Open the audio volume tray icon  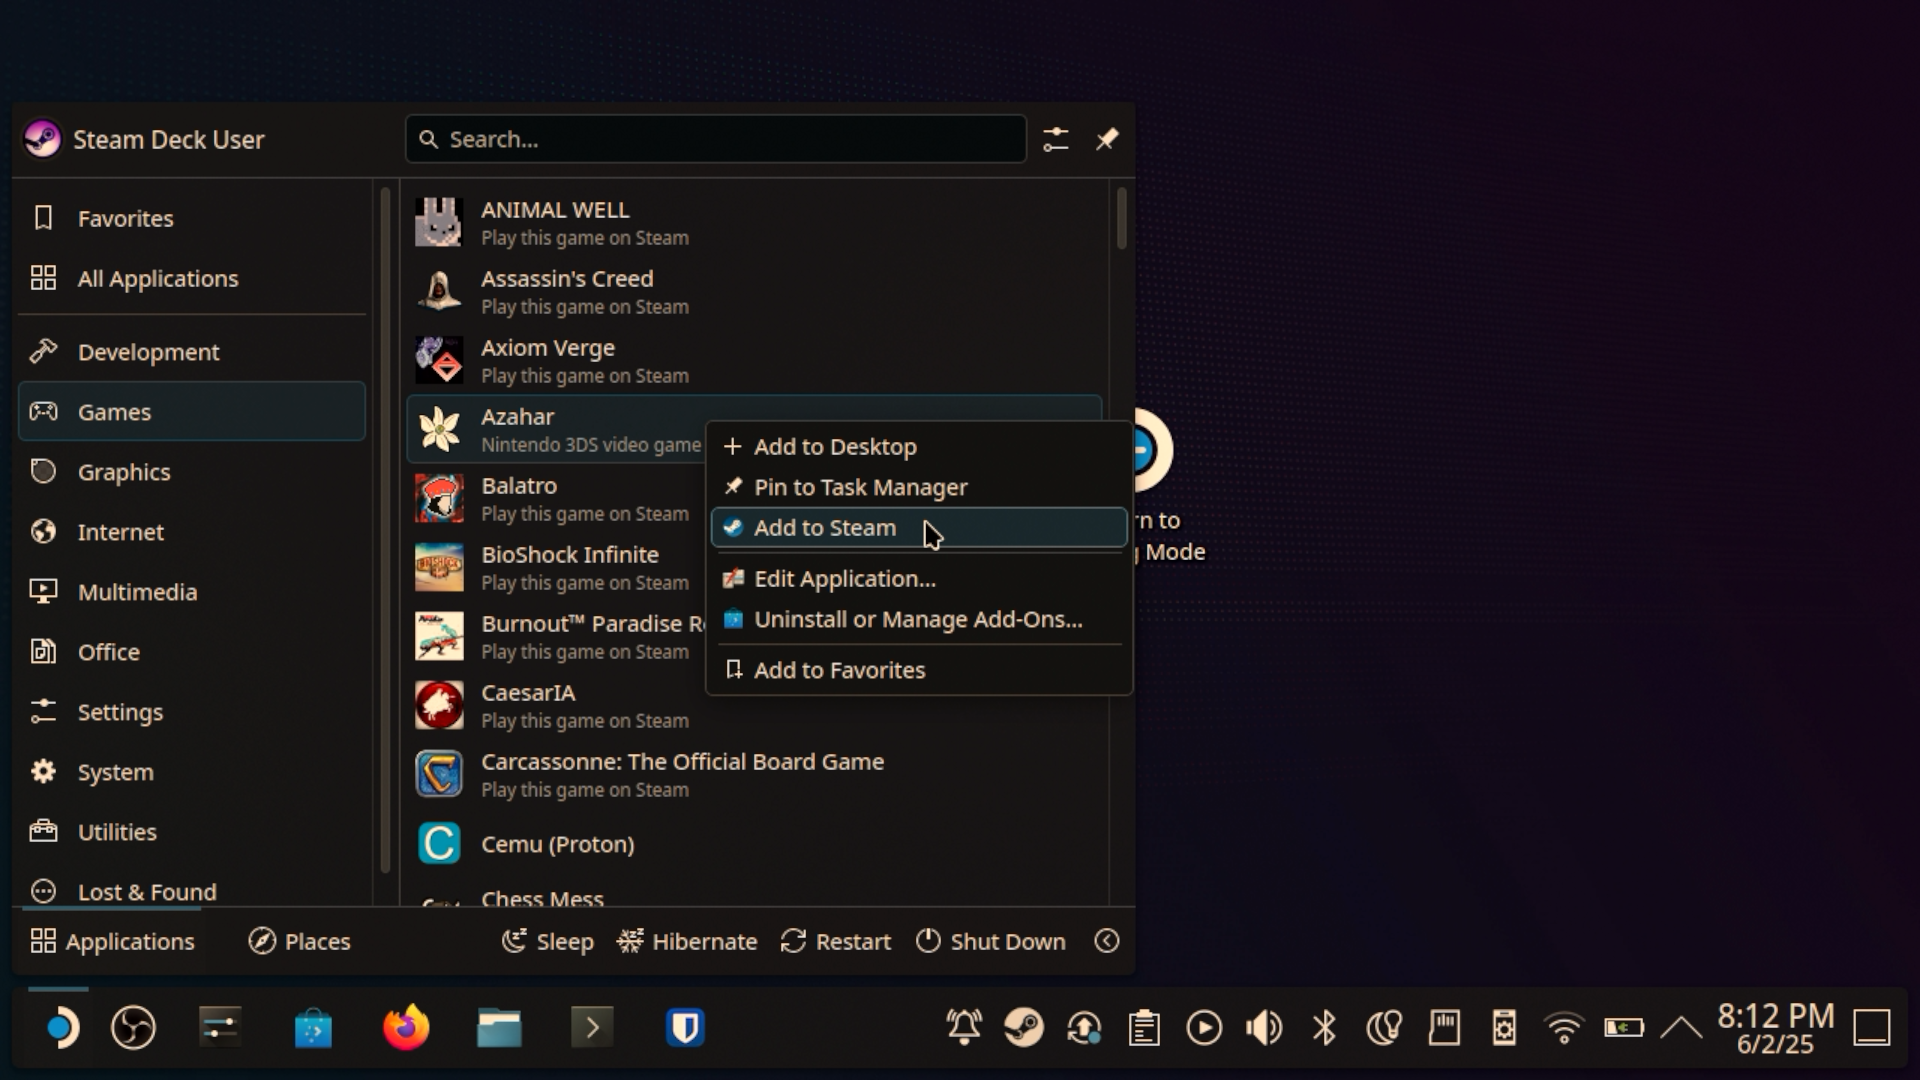[x=1264, y=1028]
